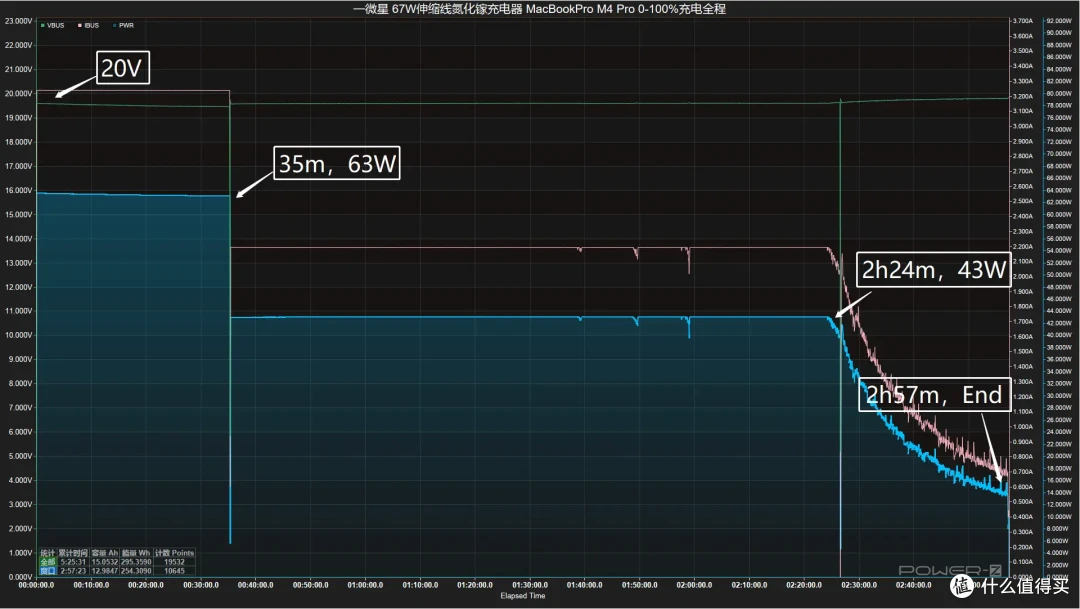Click the 02:30:00.0 time axis tick label

point(859,585)
